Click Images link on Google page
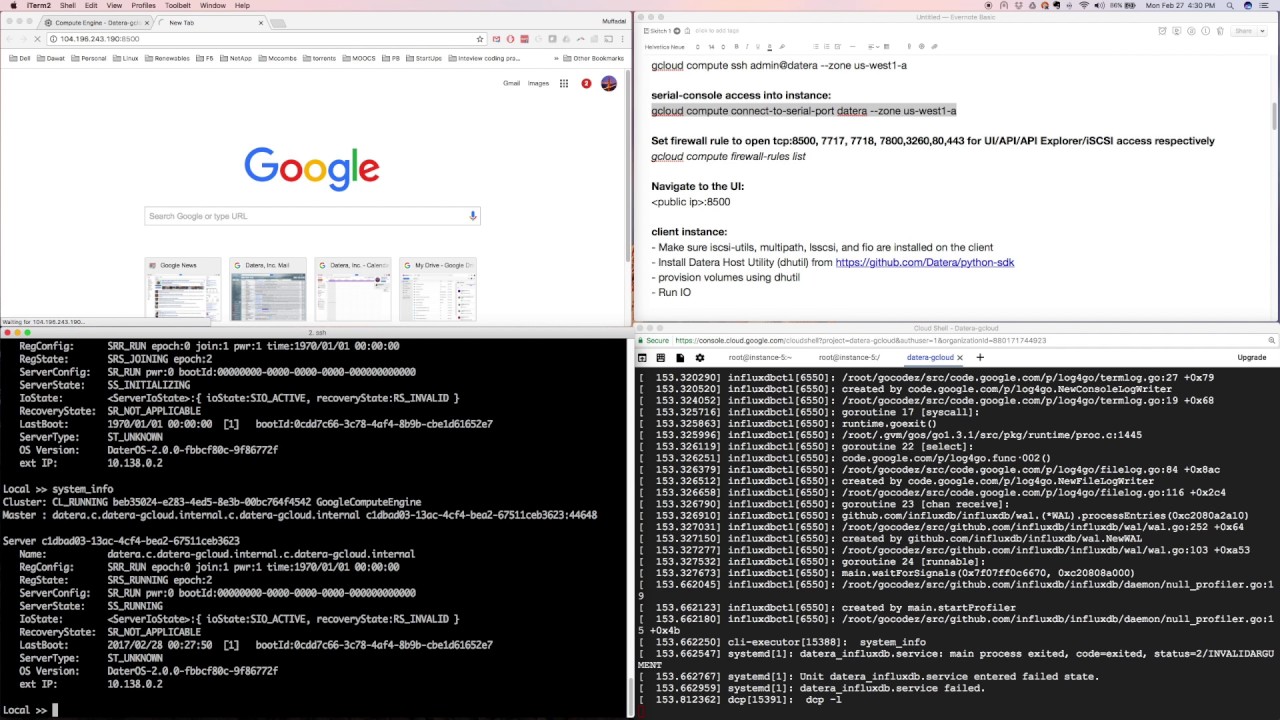This screenshot has width=1280, height=720. coord(538,83)
